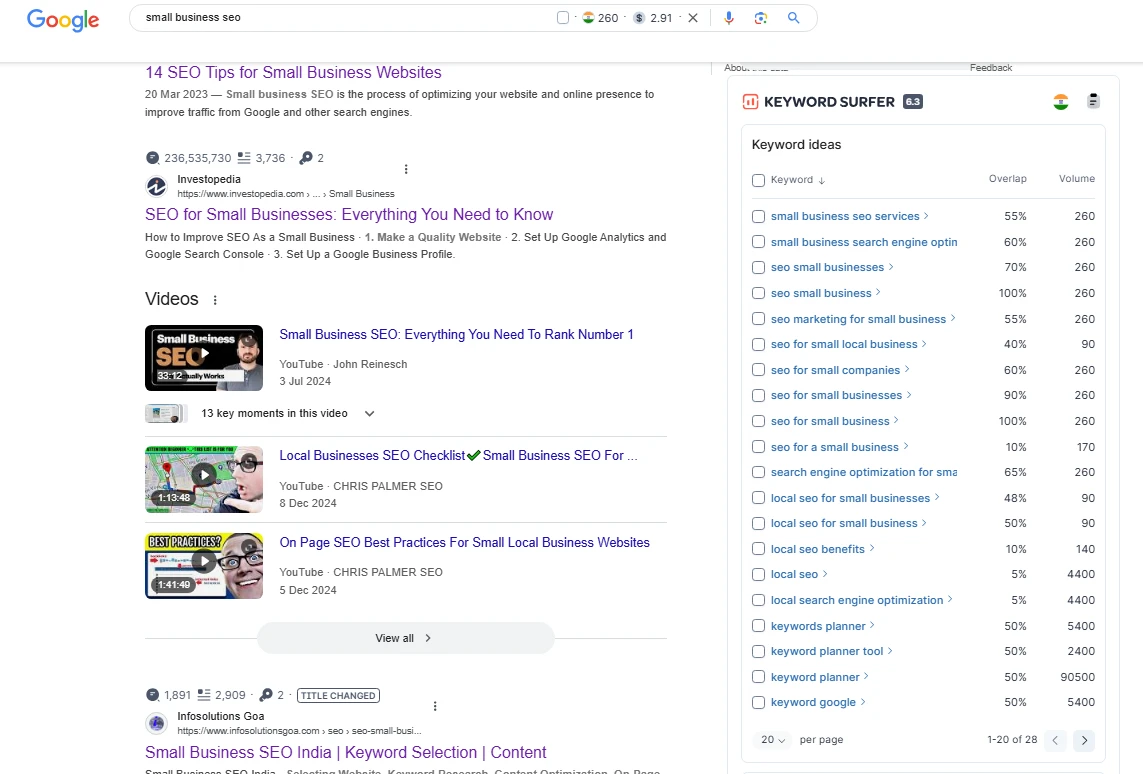This screenshot has height=774, width=1143.
Task: Click the 'View all' videos button
Action: click(405, 638)
